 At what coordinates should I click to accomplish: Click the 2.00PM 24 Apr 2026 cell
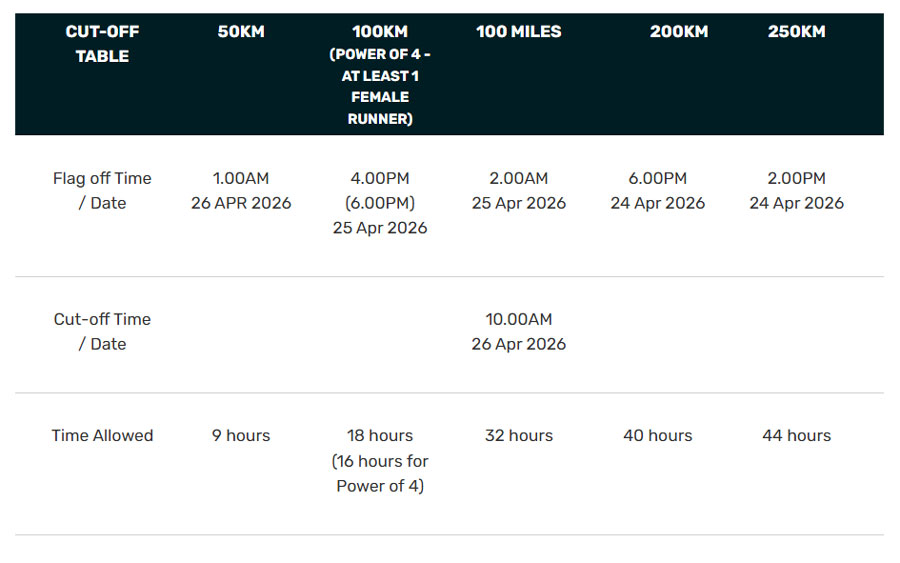[796, 191]
